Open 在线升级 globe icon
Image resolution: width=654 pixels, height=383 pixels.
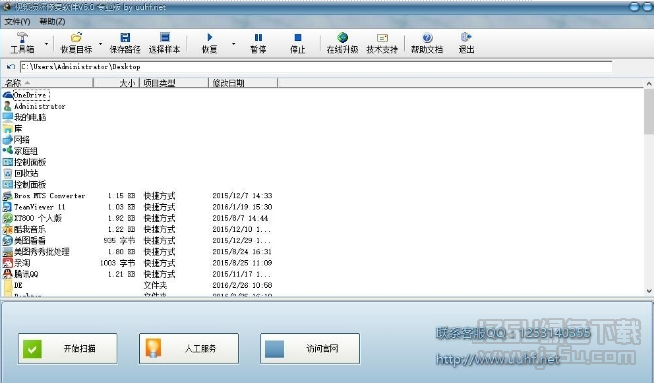342,38
